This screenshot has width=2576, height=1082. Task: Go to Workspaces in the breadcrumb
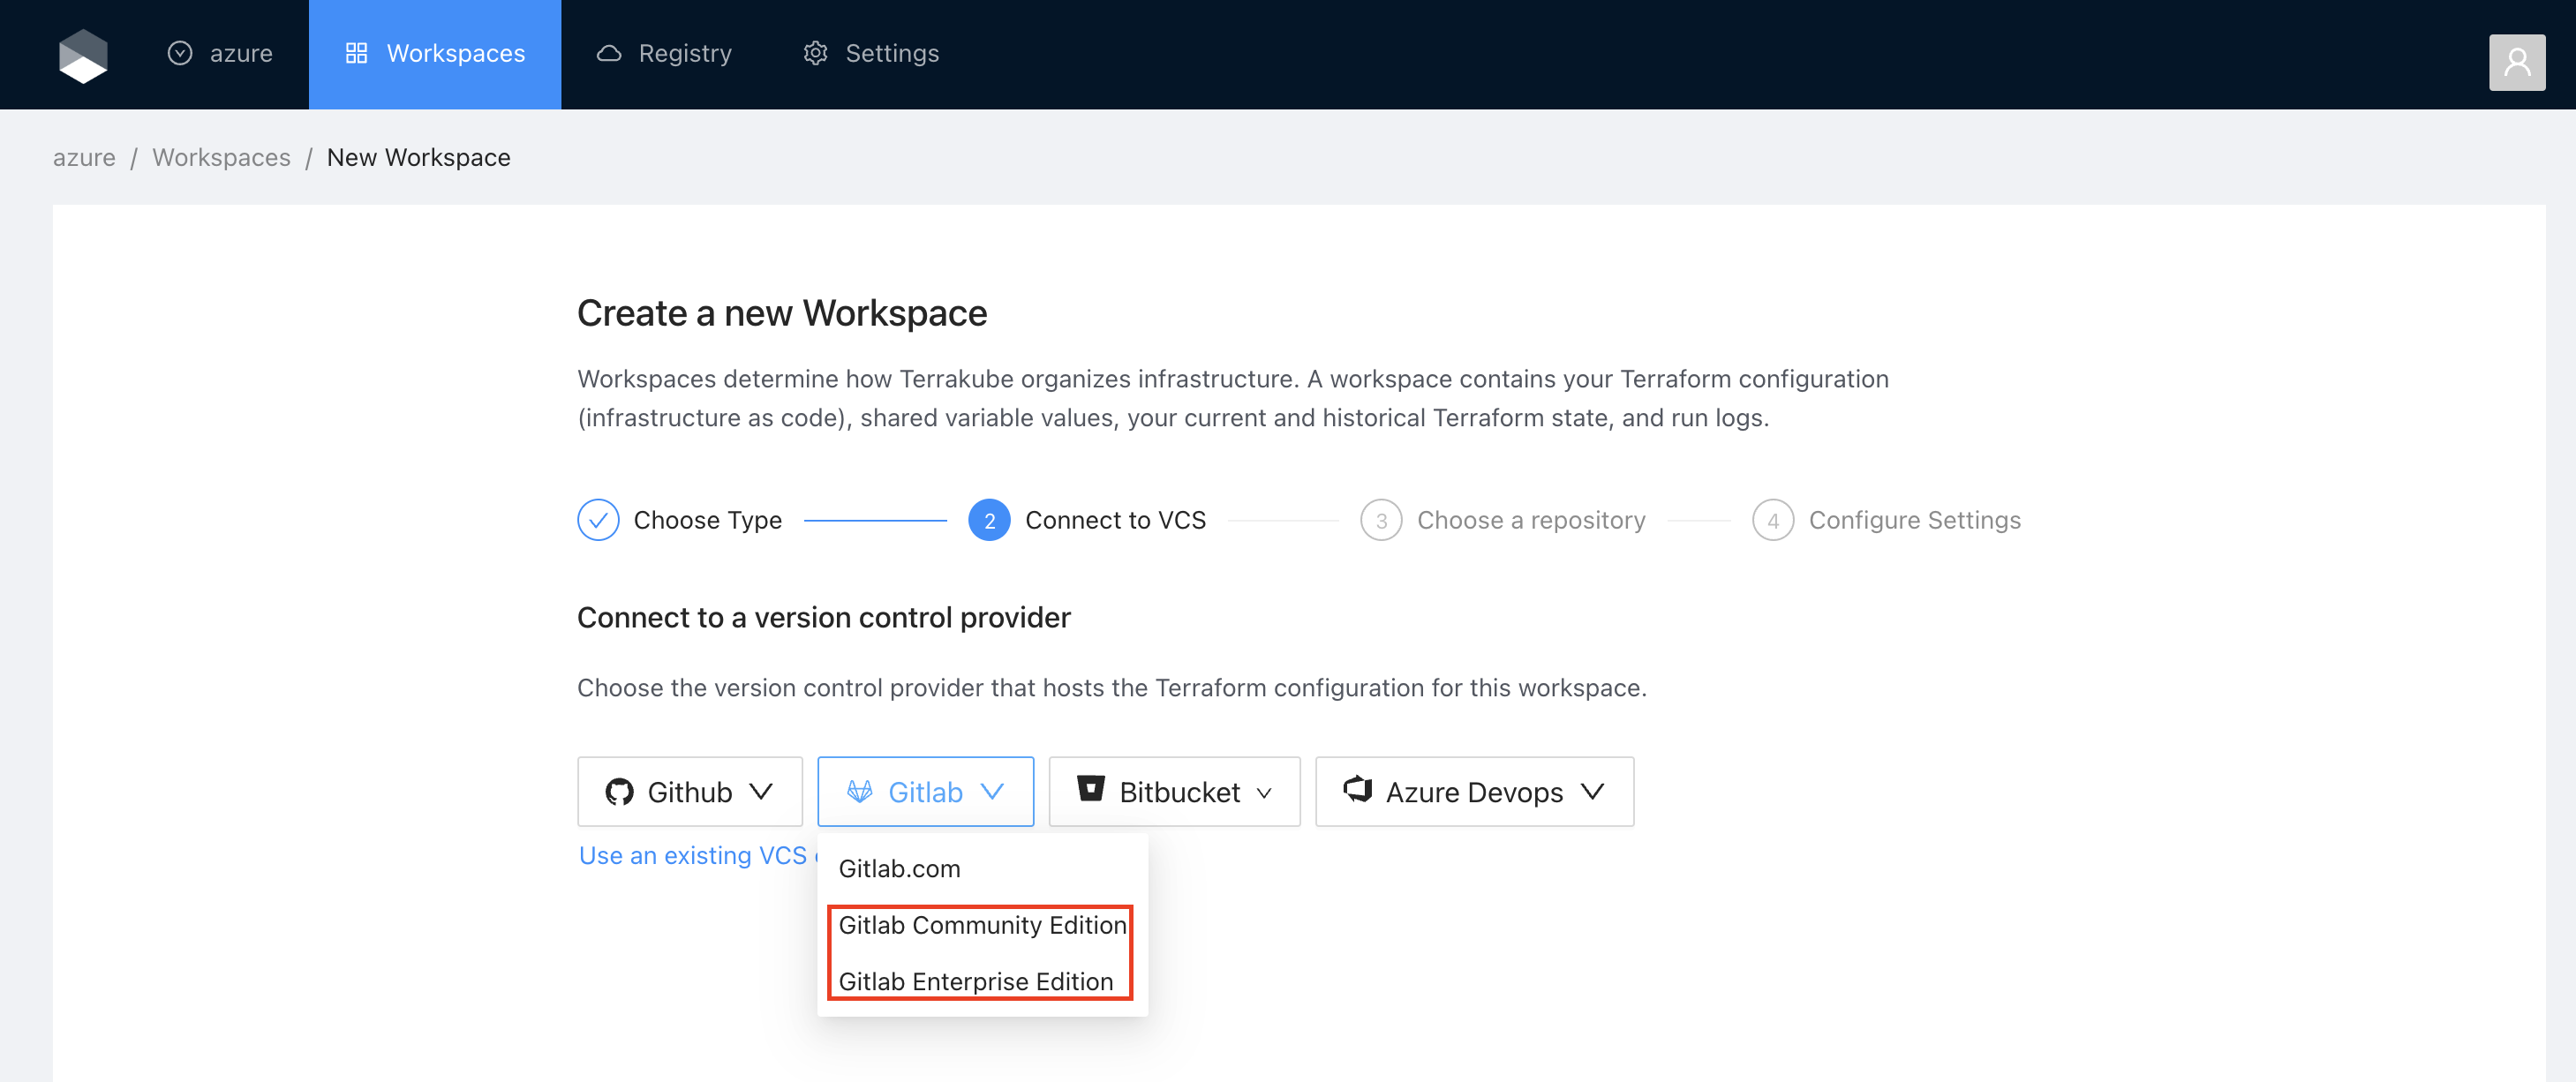[x=221, y=157]
